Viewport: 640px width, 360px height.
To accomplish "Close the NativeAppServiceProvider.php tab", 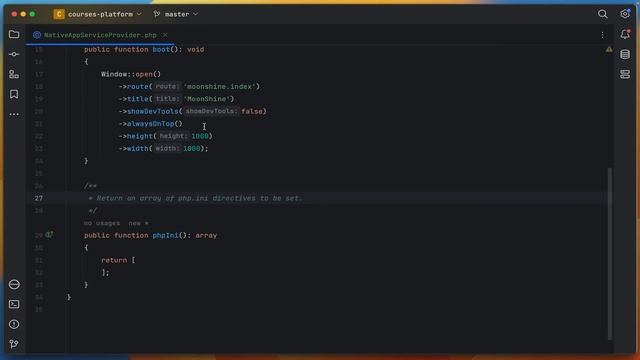I will (165, 35).
